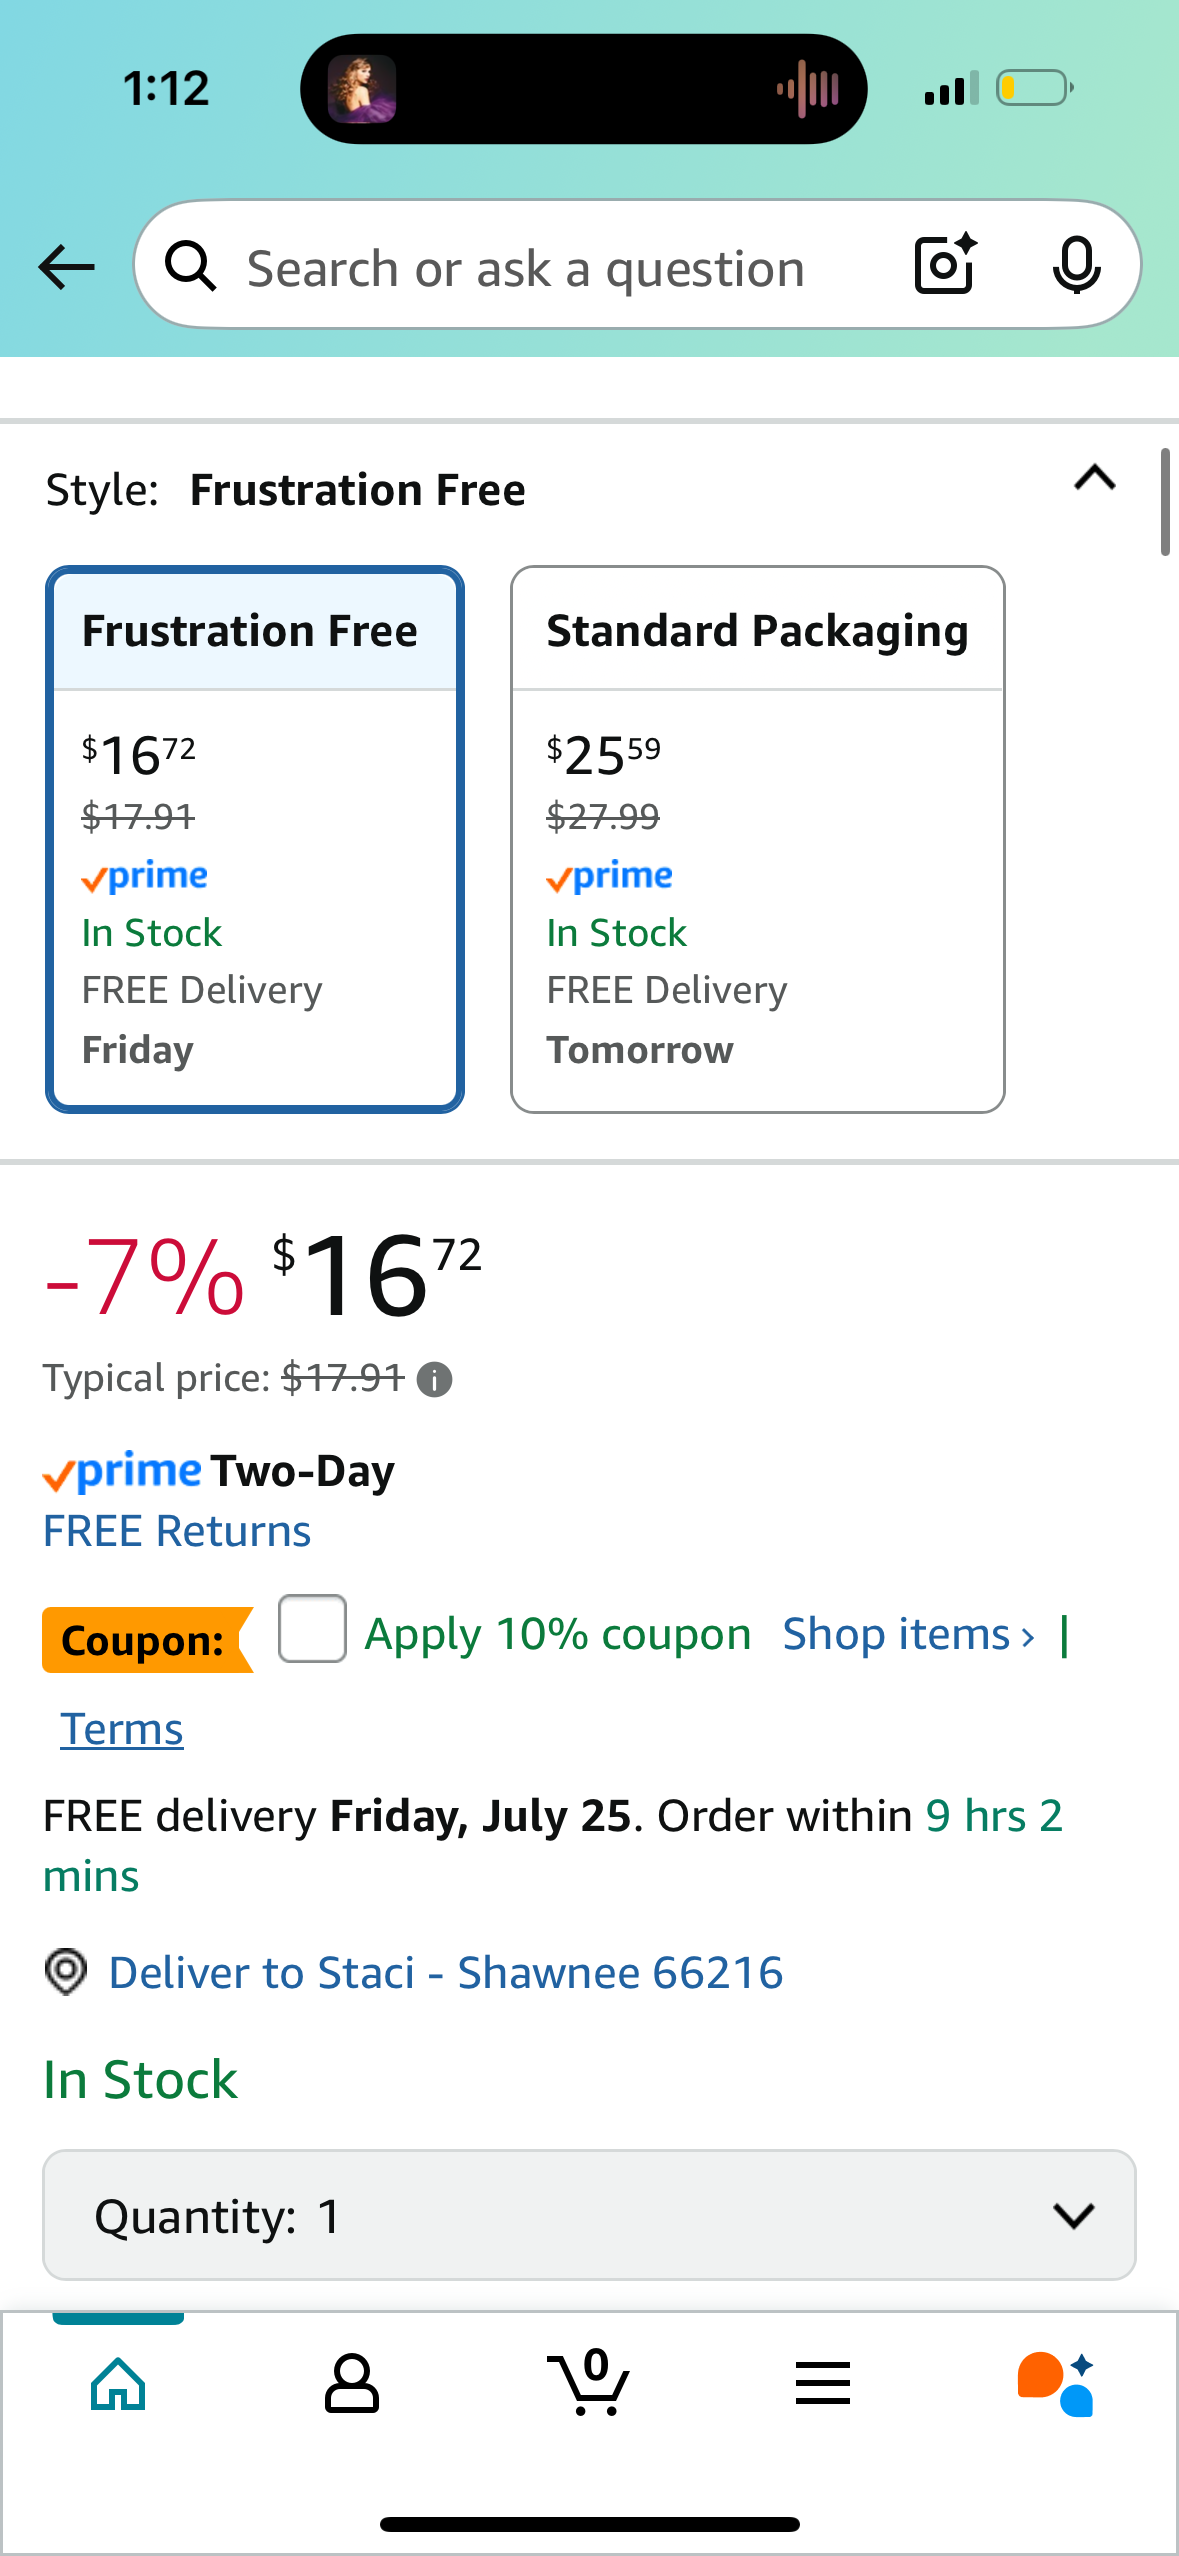Tap the now-playing album art in Dynamic Island
The width and height of the screenshot is (1179, 2556).
click(362, 89)
